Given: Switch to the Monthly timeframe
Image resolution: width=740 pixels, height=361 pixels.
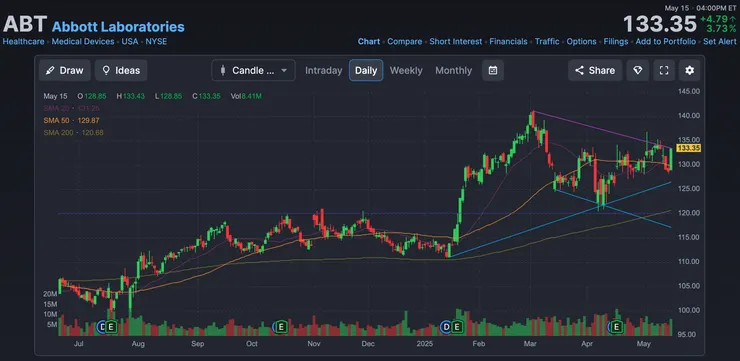Looking at the screenshot, I should coord(453,70).
